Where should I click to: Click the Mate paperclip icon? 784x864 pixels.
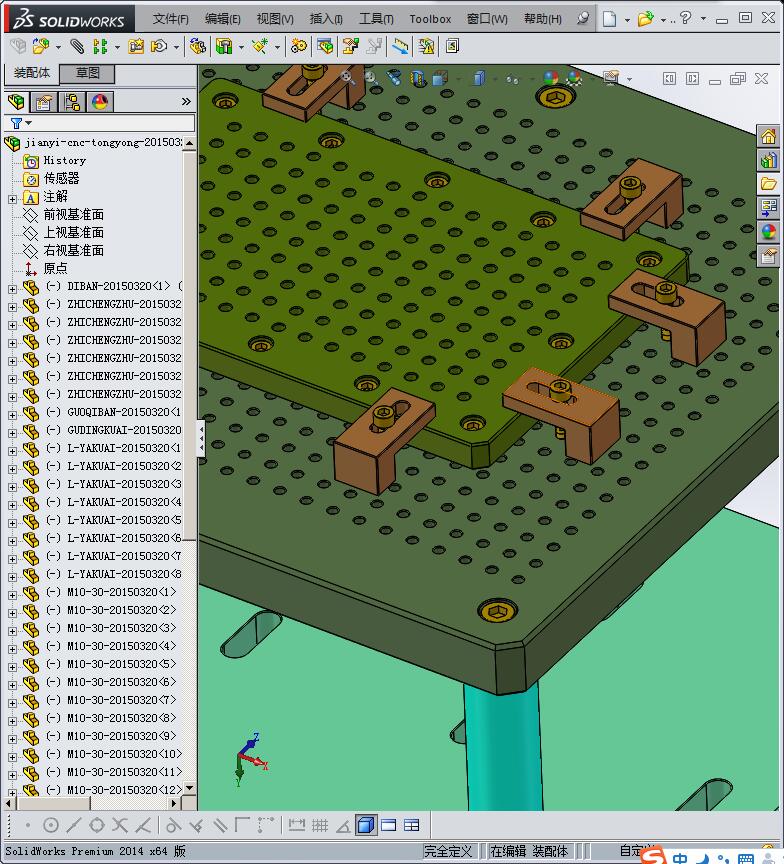click(77, 46)
